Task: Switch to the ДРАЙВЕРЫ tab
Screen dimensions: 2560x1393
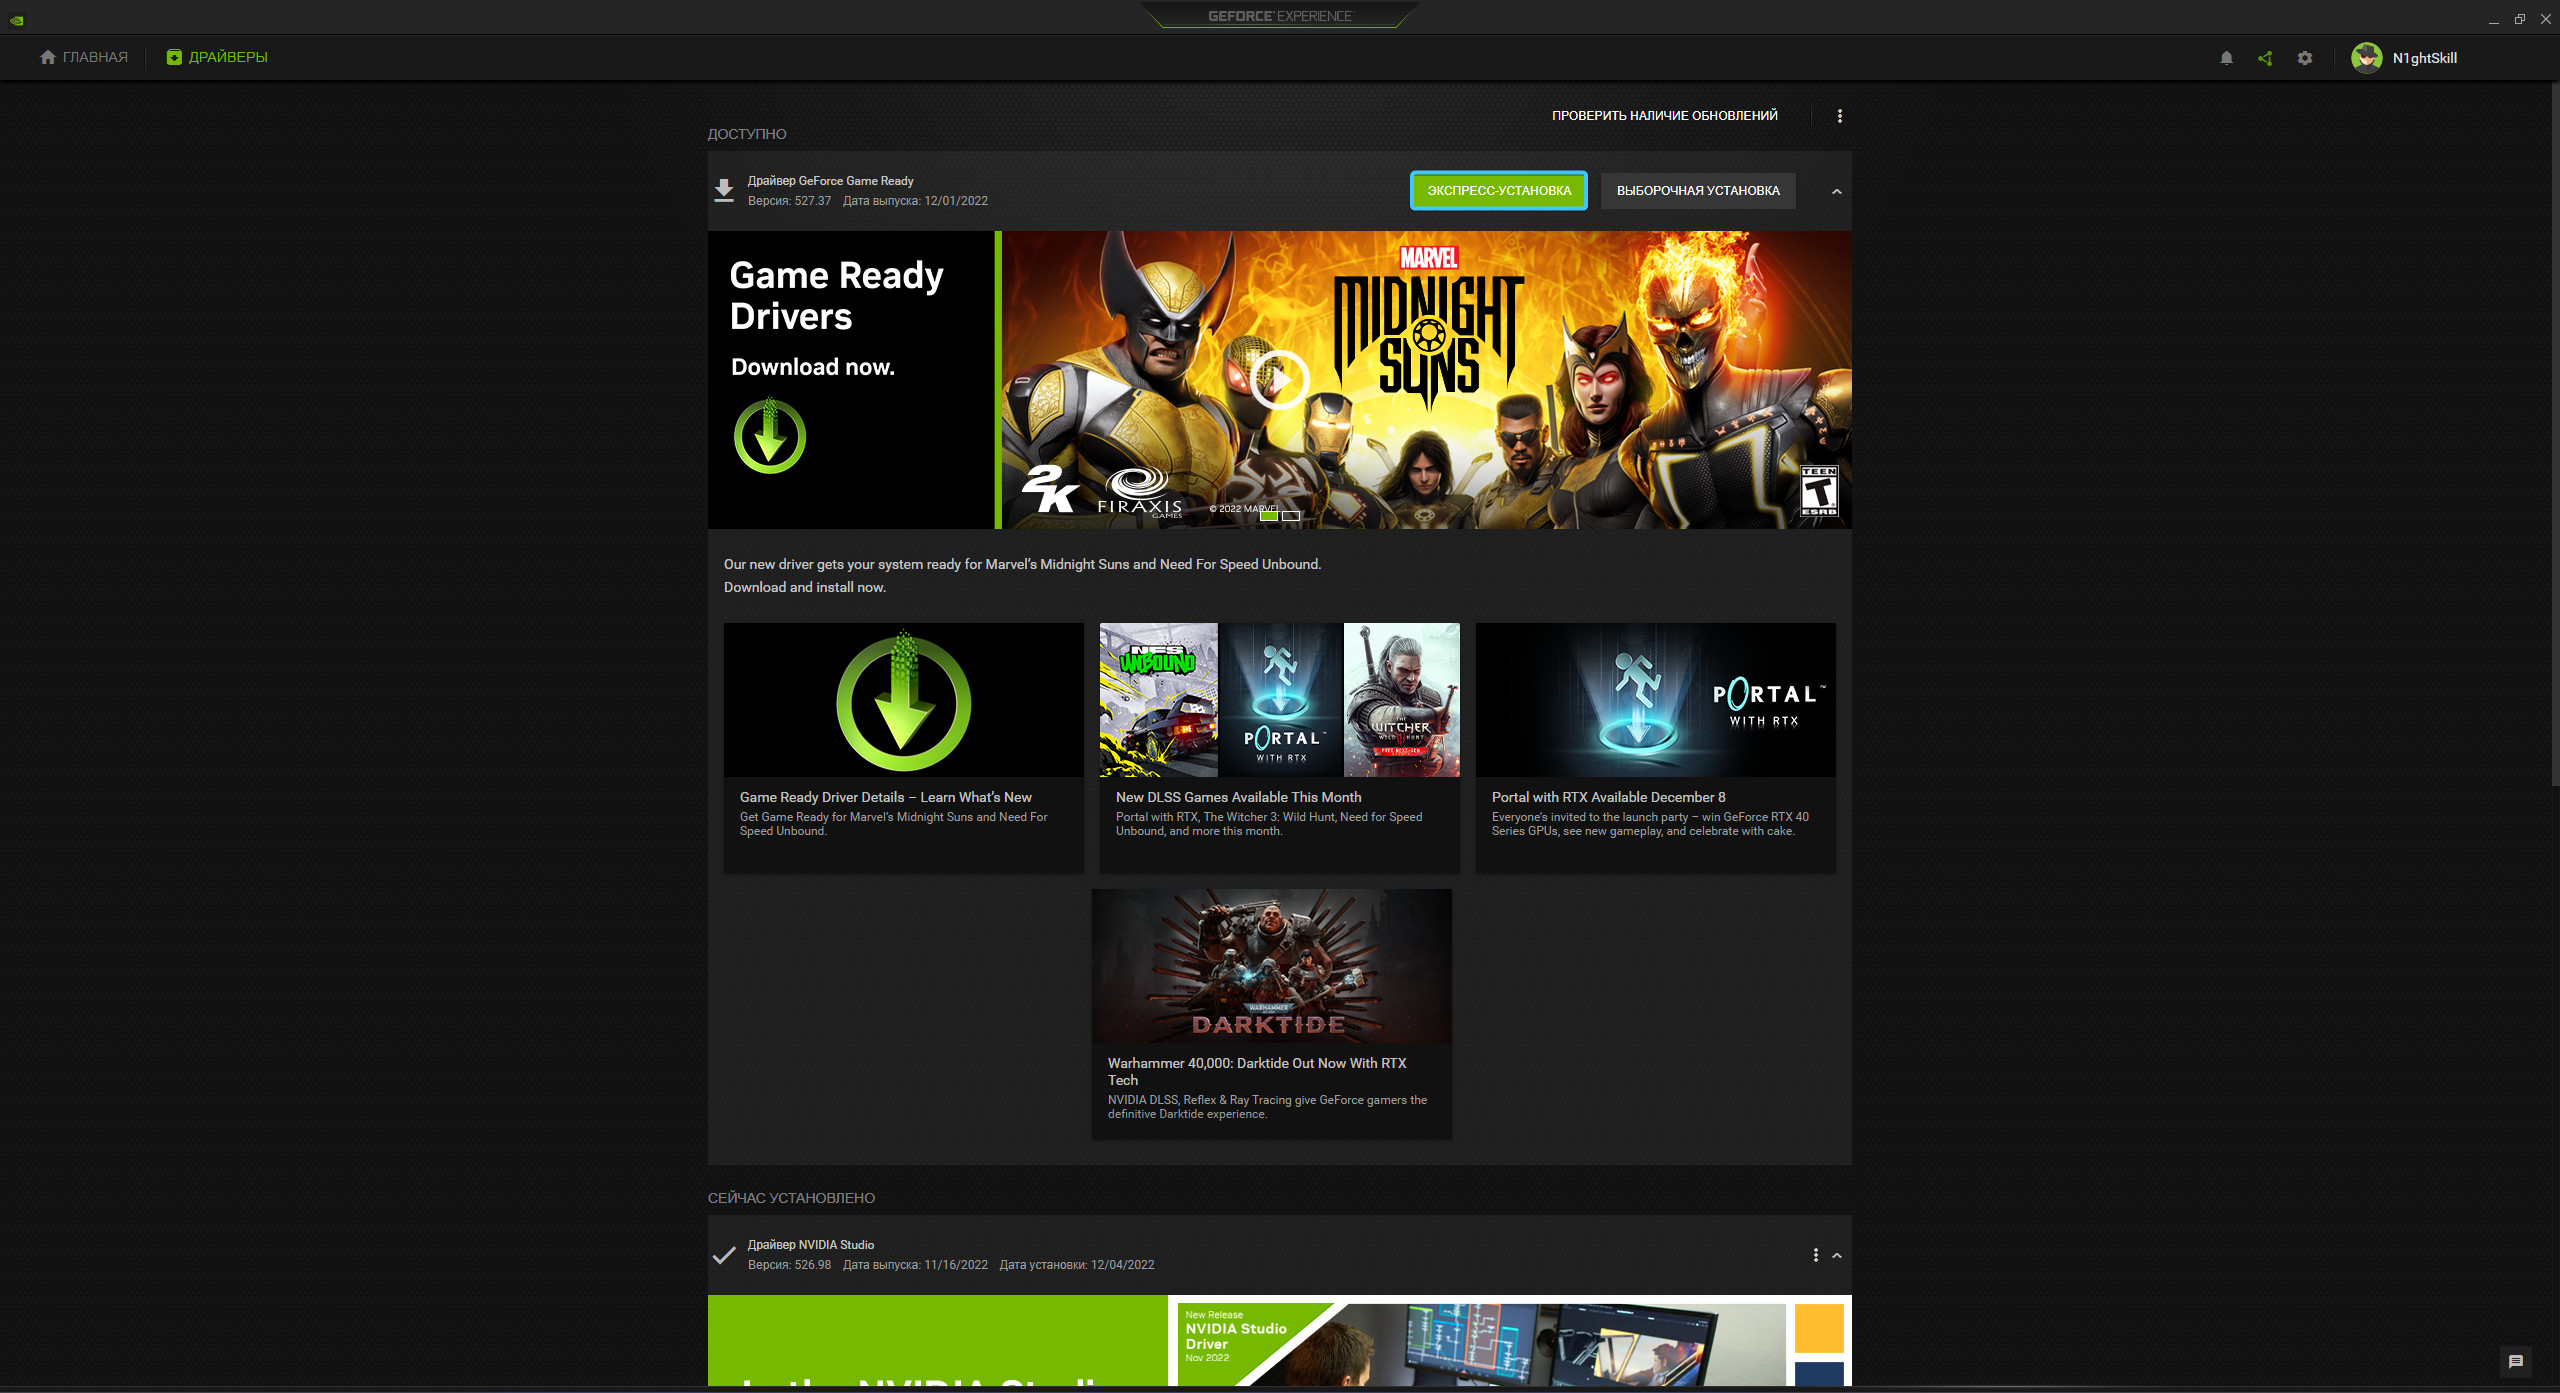Action: coord(217,57)
